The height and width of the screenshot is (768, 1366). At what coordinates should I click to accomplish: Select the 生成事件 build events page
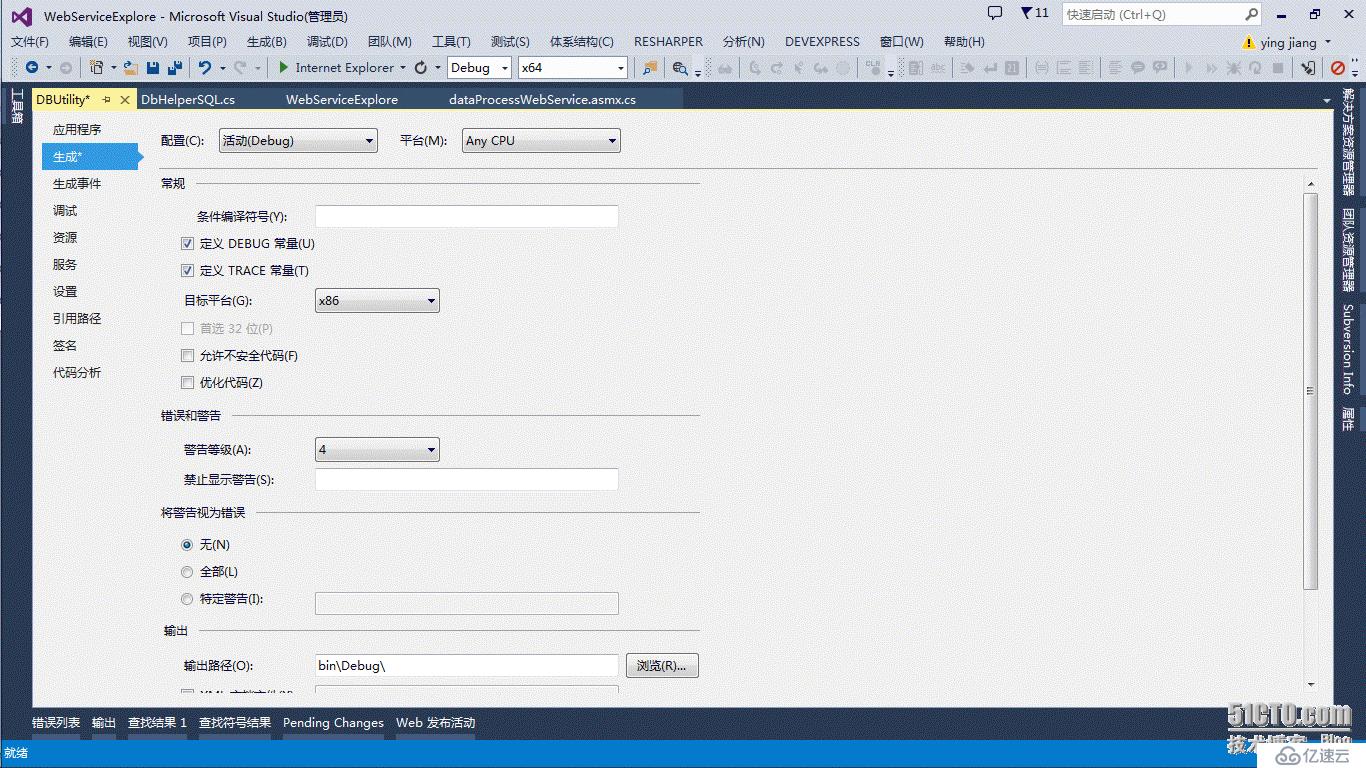click(x=77, y=184)
